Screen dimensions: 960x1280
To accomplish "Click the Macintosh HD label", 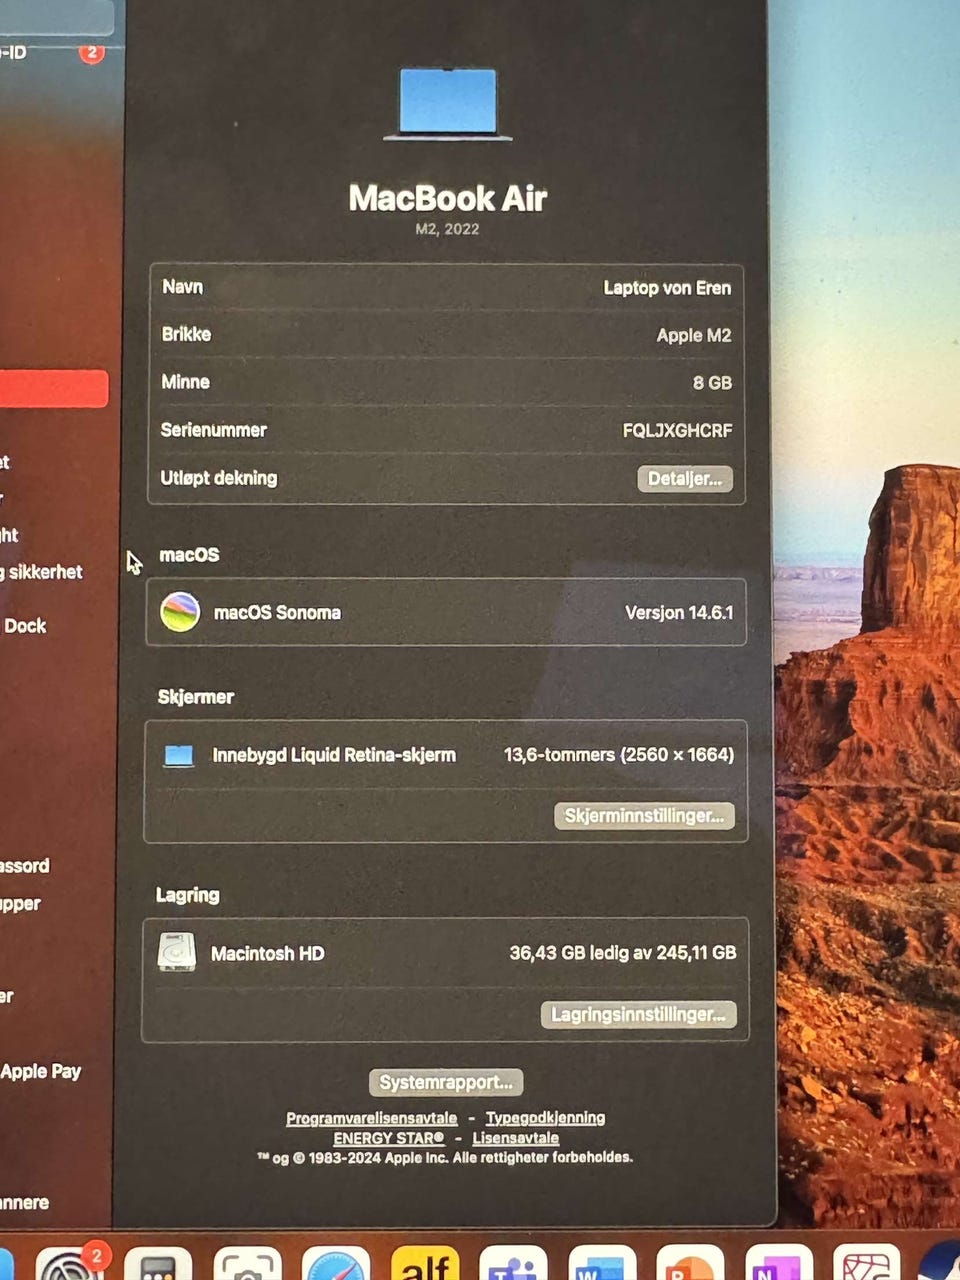I will [x=268, y=954].
